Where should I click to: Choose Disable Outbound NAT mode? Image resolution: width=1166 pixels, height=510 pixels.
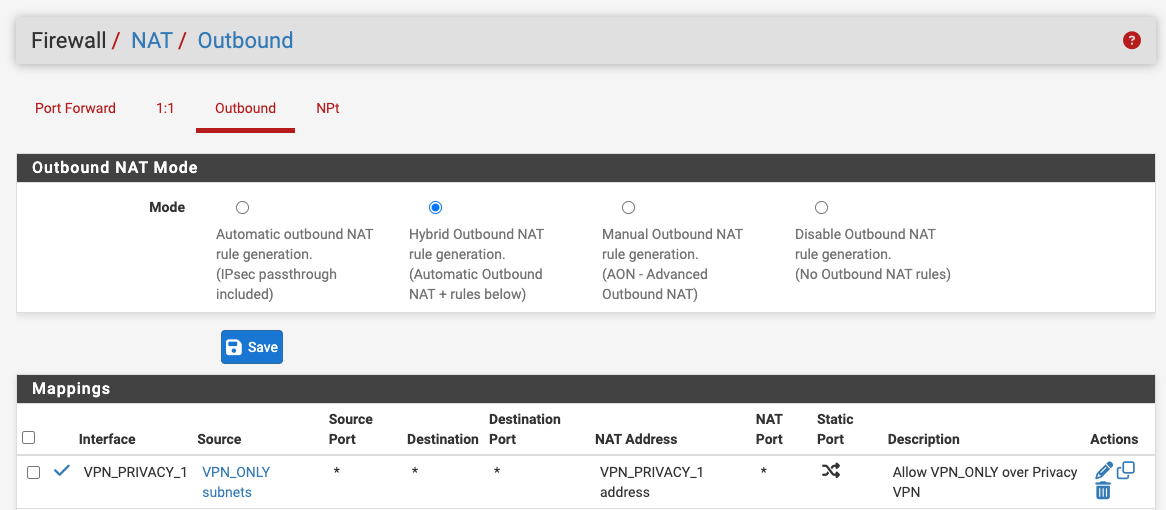coord(822,207)
